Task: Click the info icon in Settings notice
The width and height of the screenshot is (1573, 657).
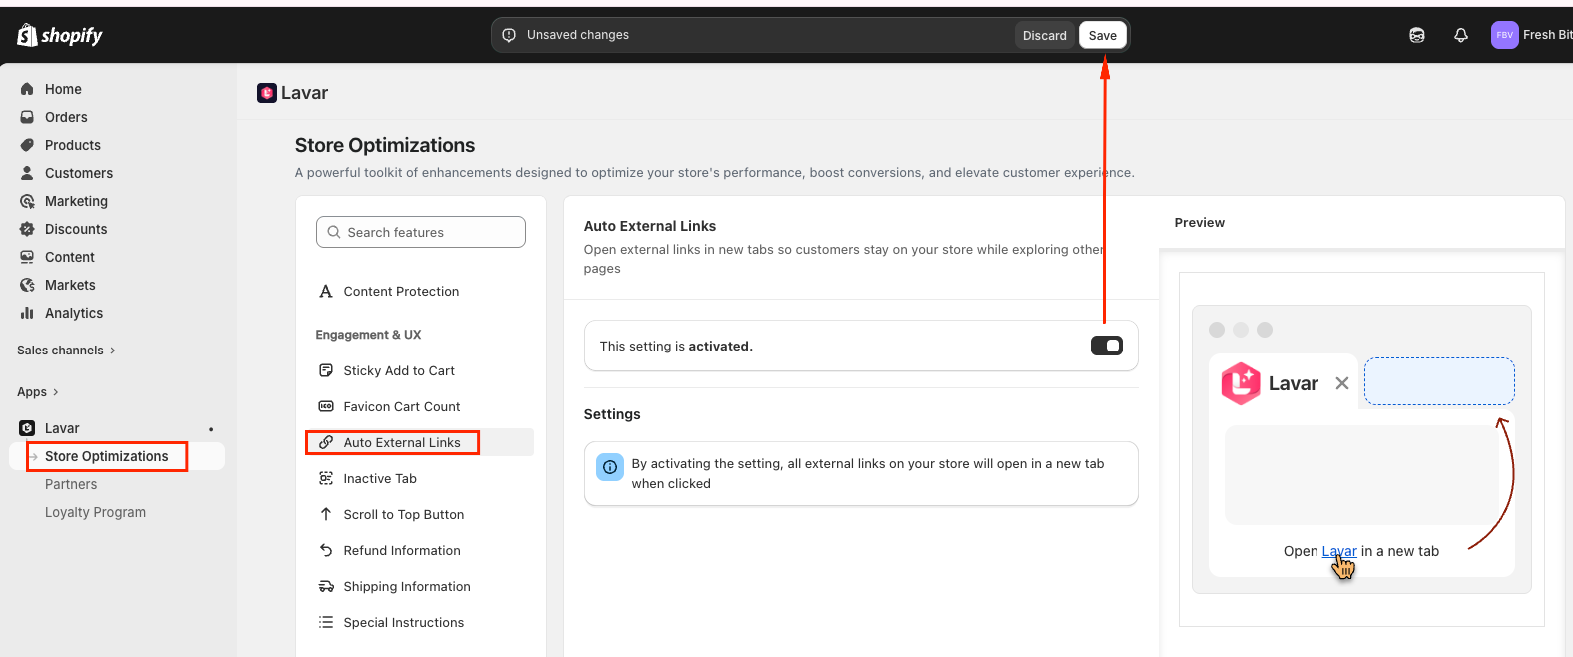Action: pyautogui.click(x=610, y=467)
